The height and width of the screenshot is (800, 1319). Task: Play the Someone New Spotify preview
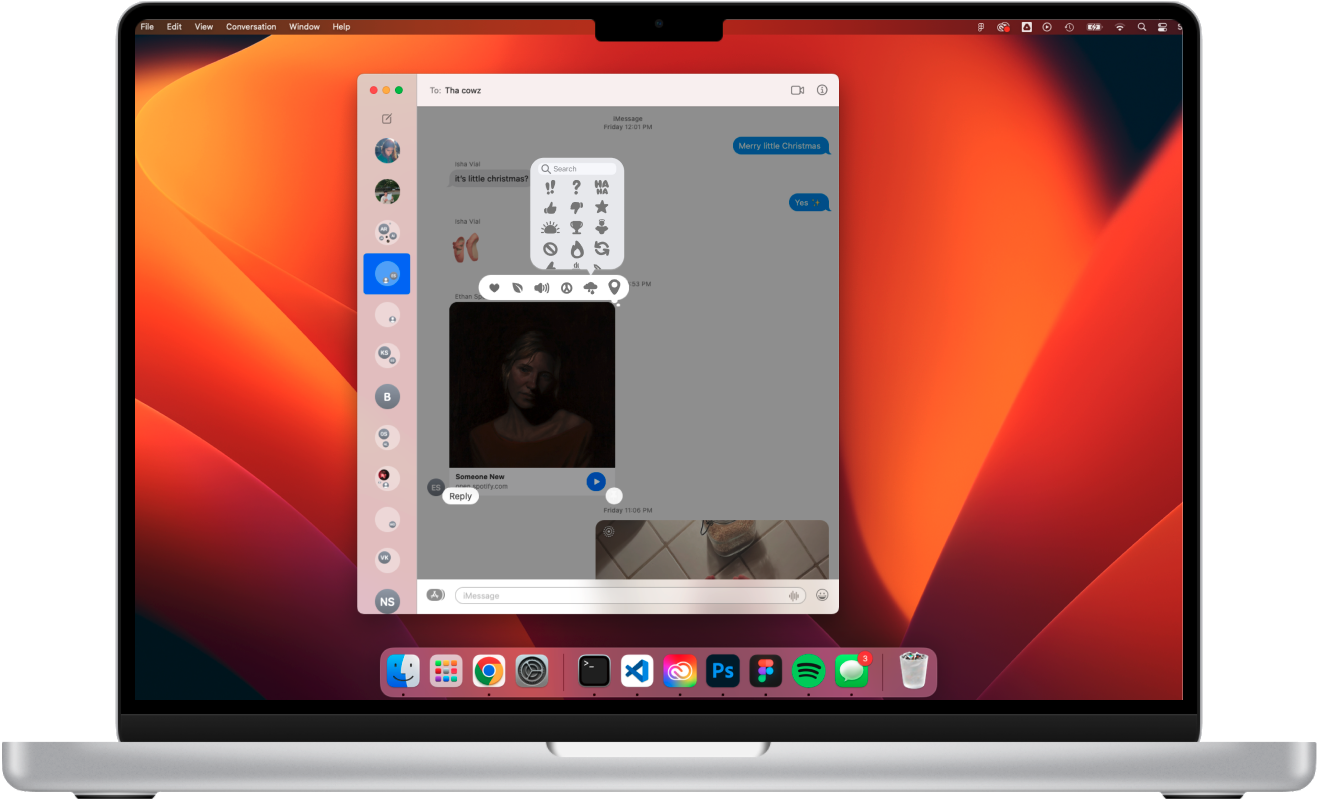point(596,481)
